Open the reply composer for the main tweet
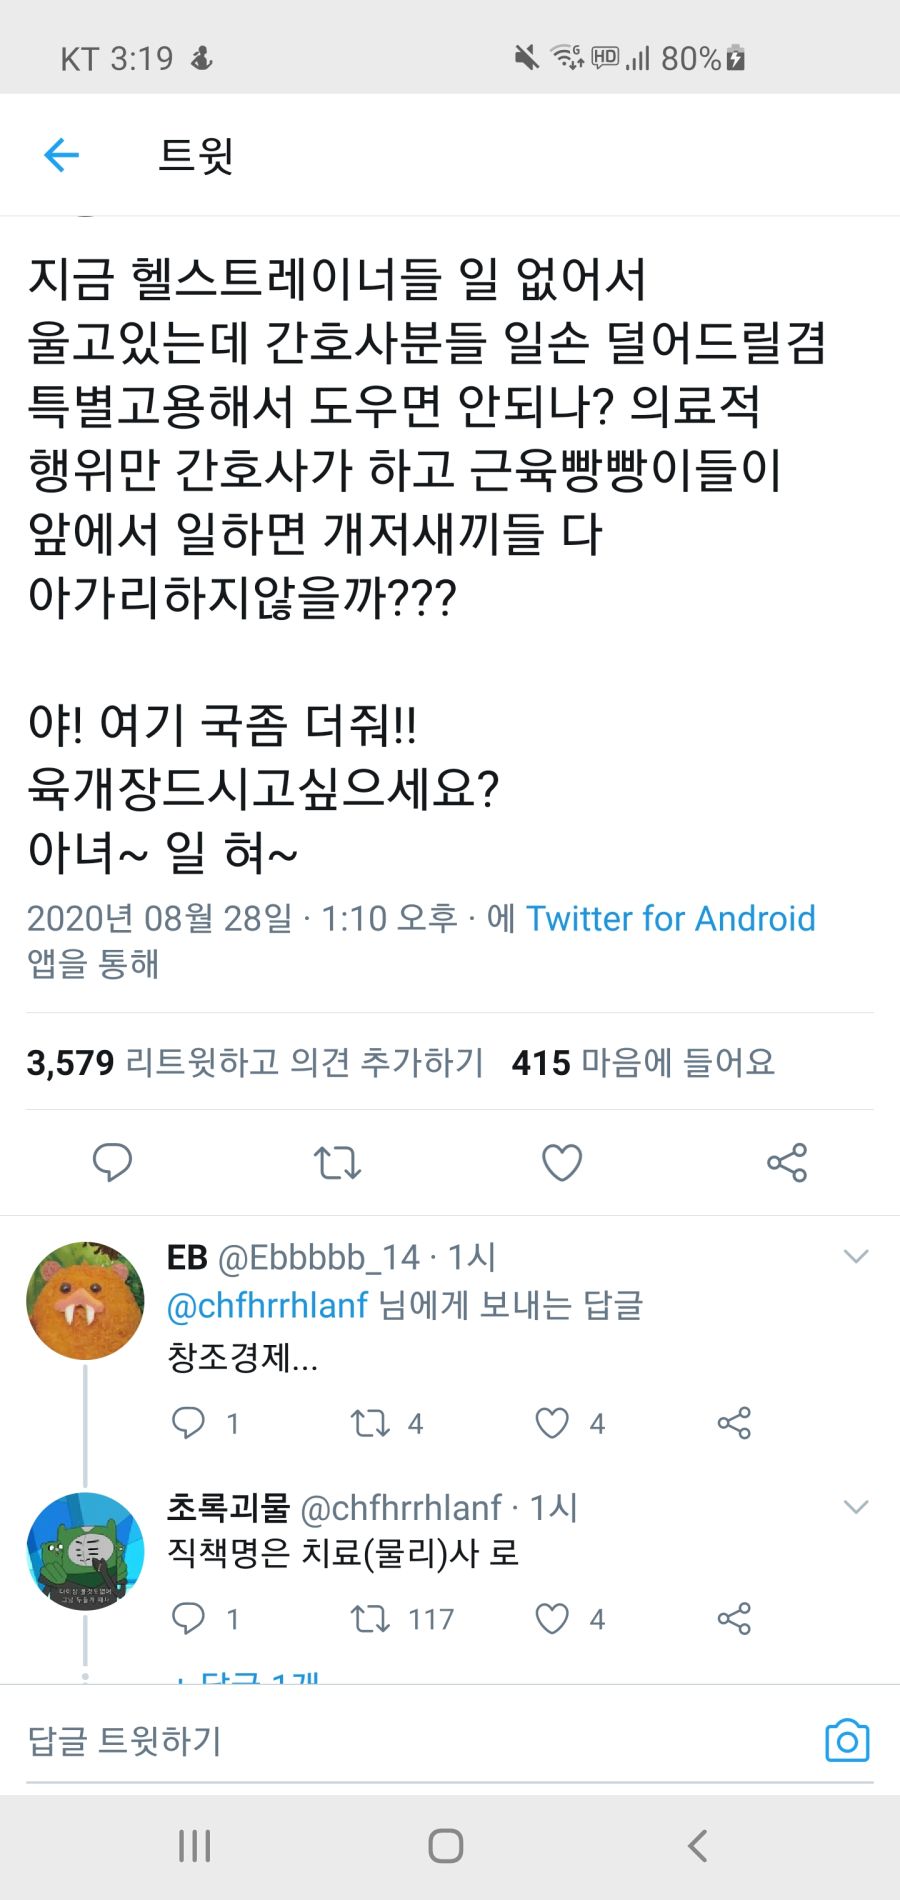The height and width of the screenshot is (1900, 900). pos(112,1162)
